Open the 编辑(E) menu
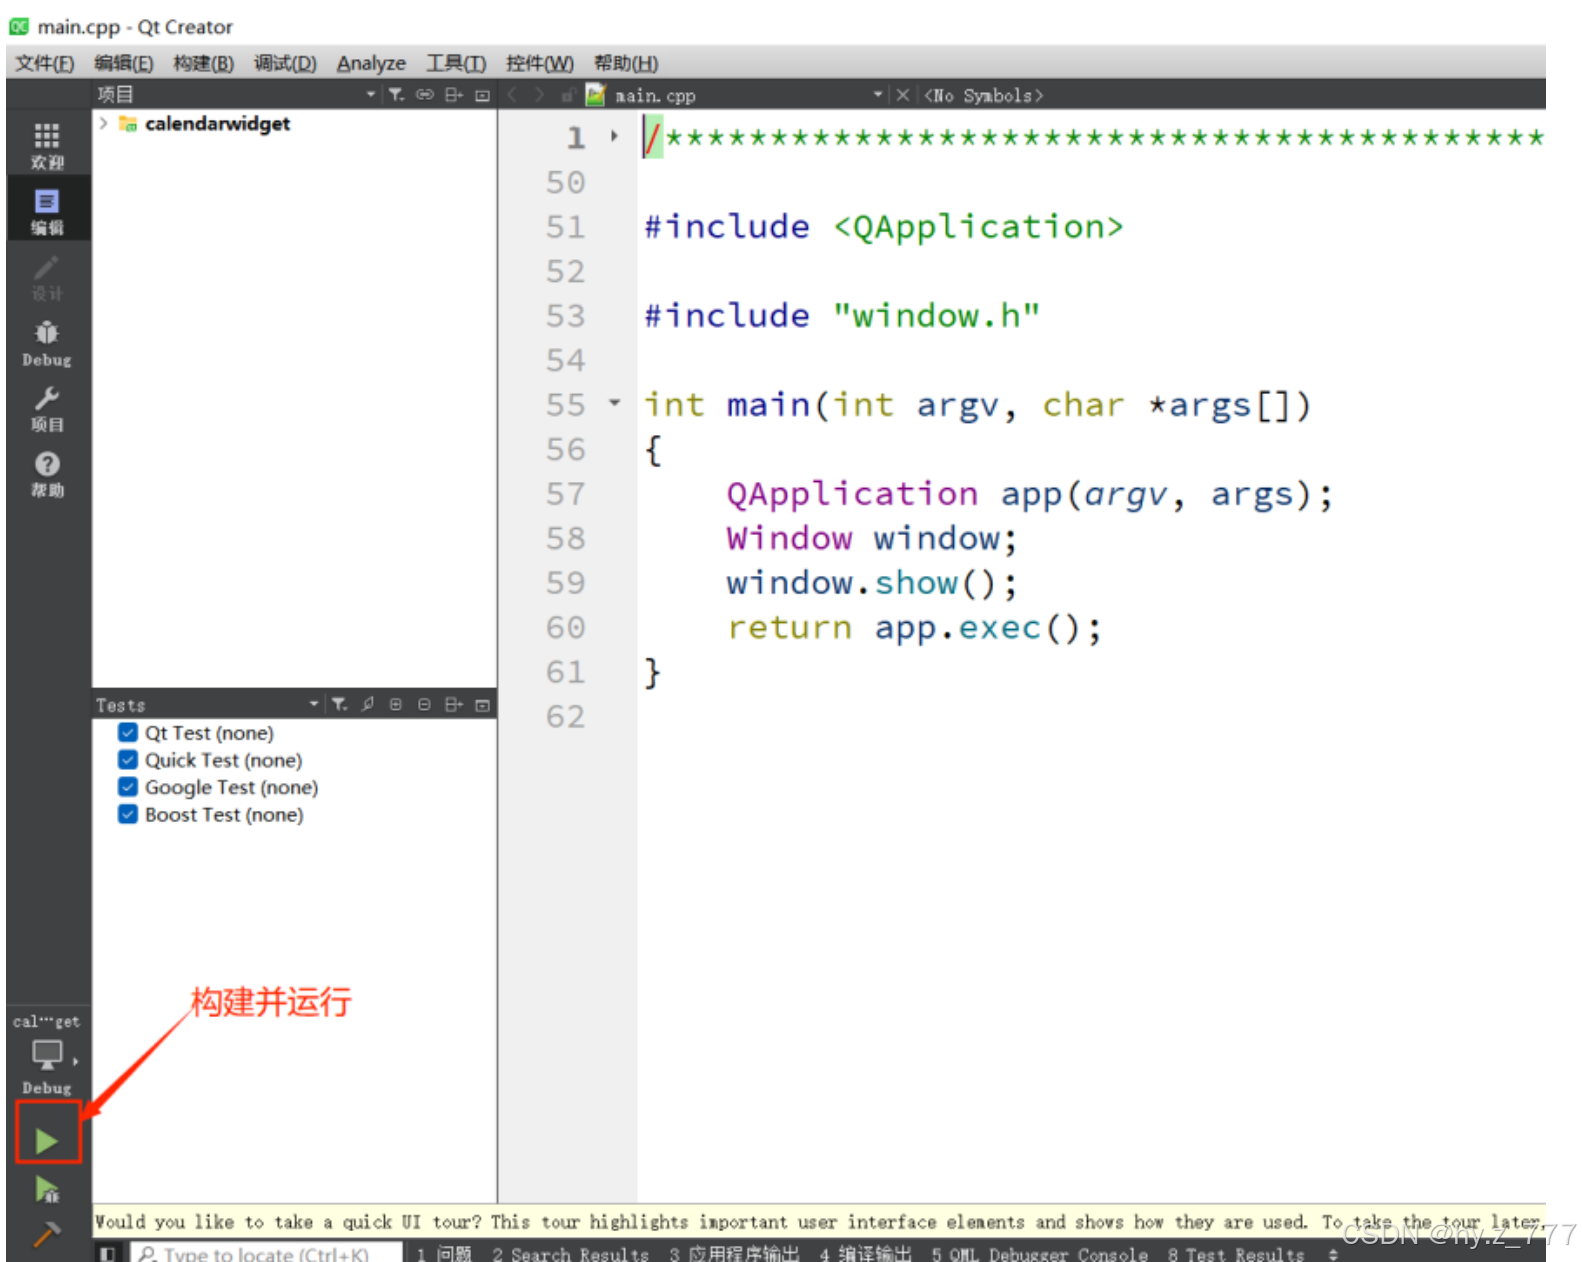 pyautogui.click(x=124, y=63)
